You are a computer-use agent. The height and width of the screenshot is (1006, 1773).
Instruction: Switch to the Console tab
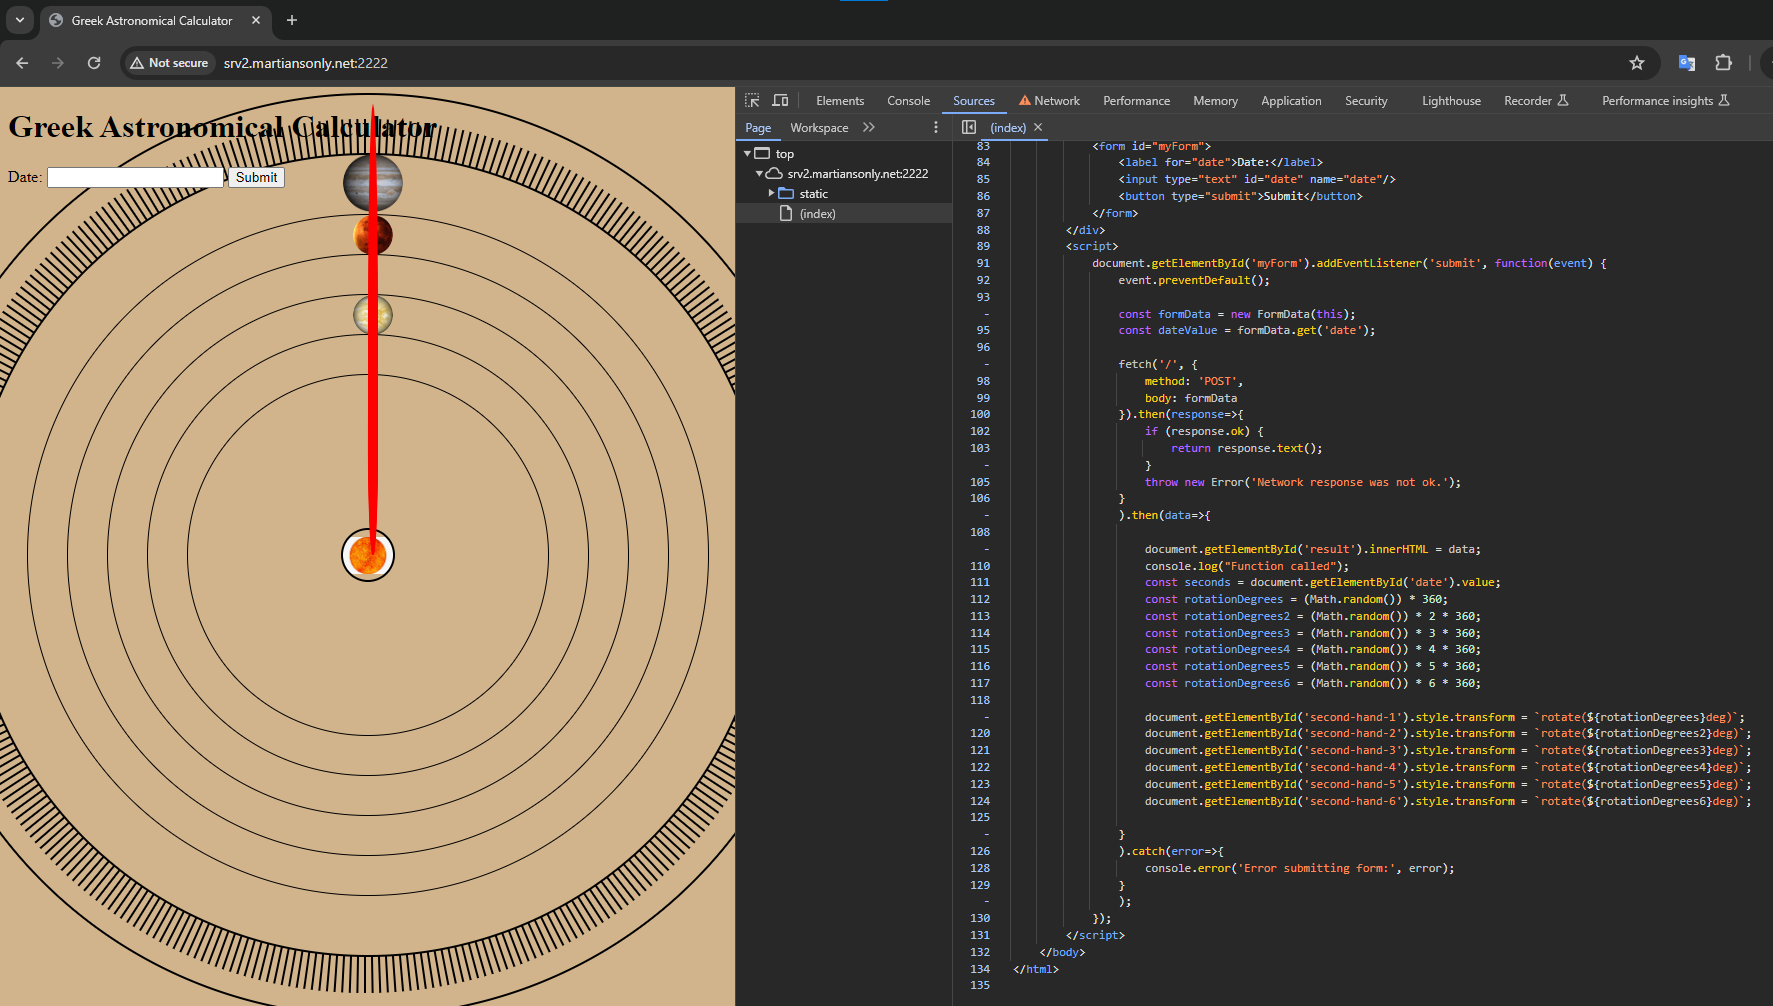coord(908,101)
